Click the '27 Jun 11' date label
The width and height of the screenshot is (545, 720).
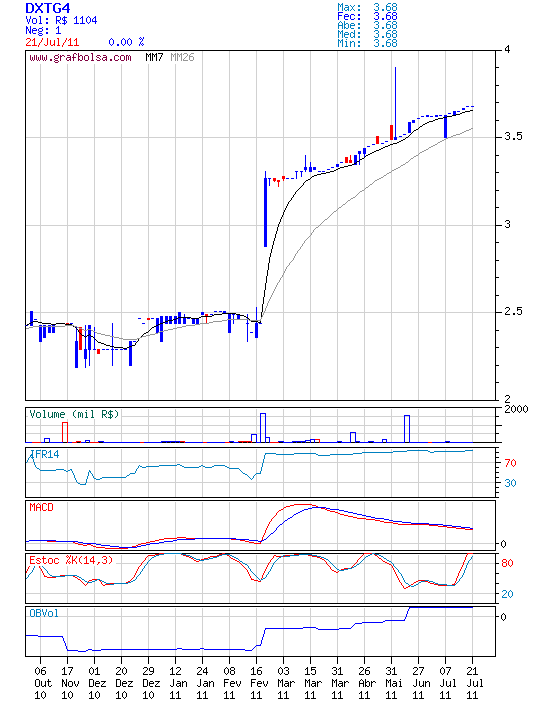click(x=421, y=683)
